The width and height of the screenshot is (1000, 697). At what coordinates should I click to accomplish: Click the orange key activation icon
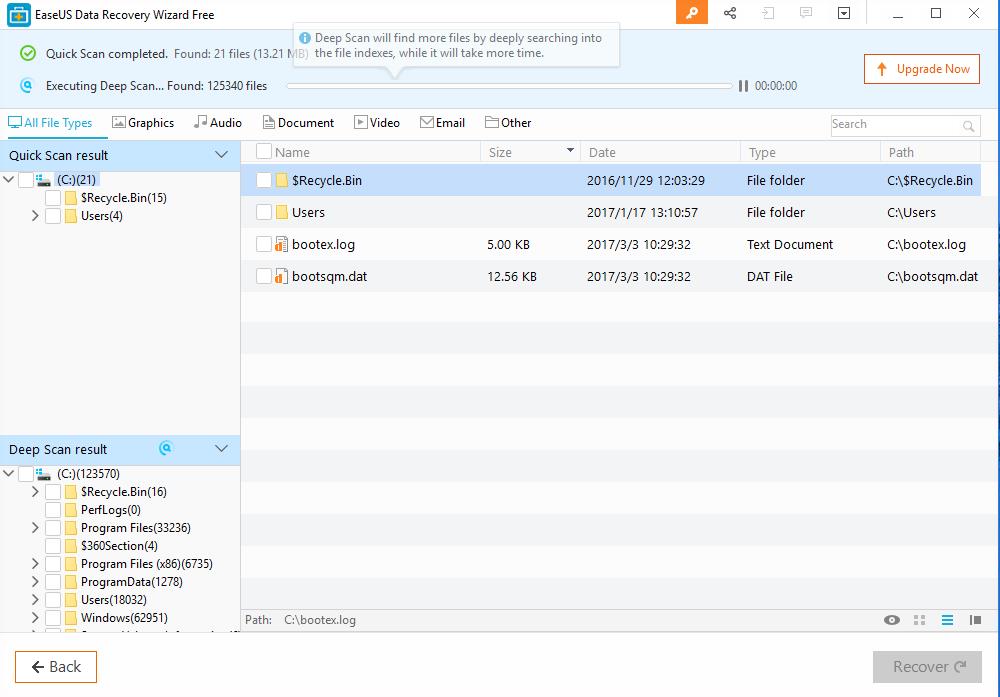[691, 13]
